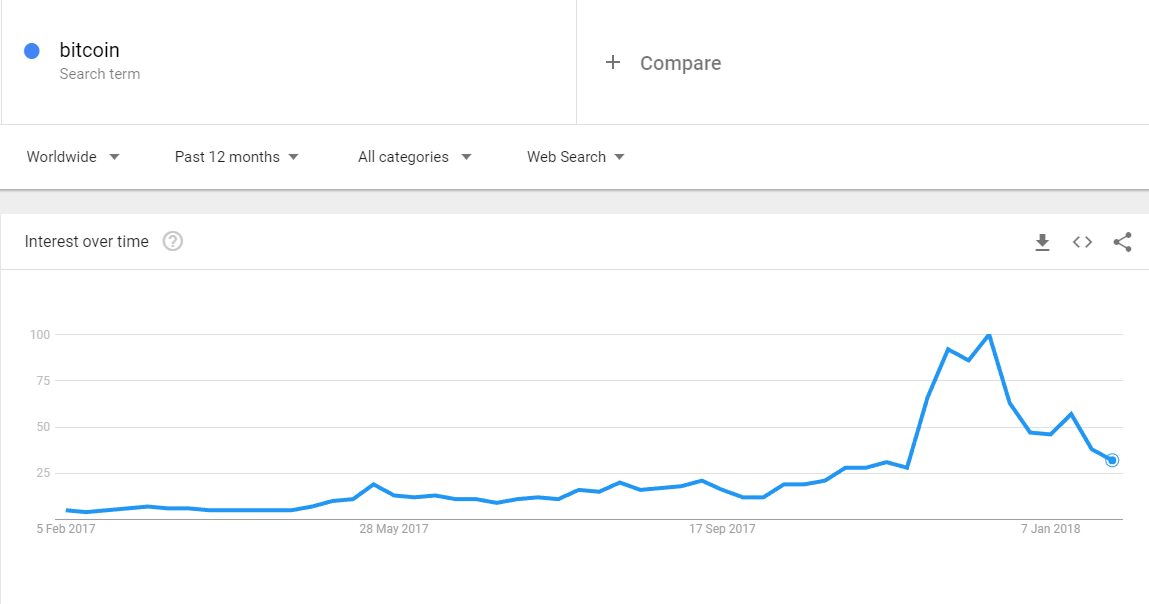Edit the bitcoin search term
This screenshot has height=604, width=1149.
(89, 50)
